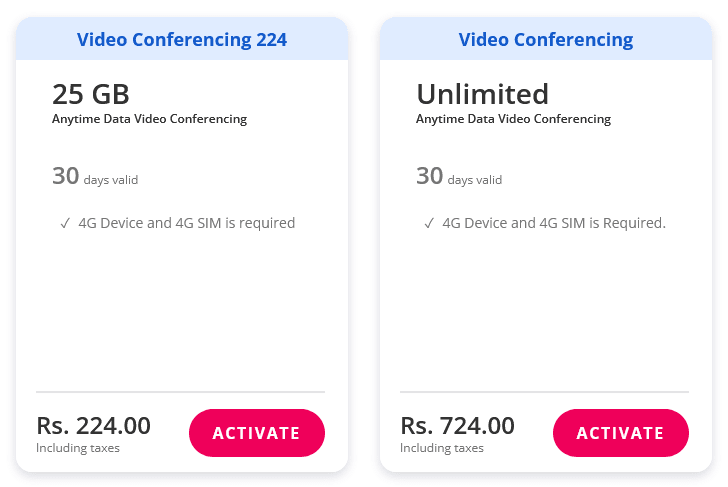The width and height of the screenshot is (728, 487).
Task: Click Anytime Data Video Conferencing under Unlimited
Action: (x=513, y=119)
